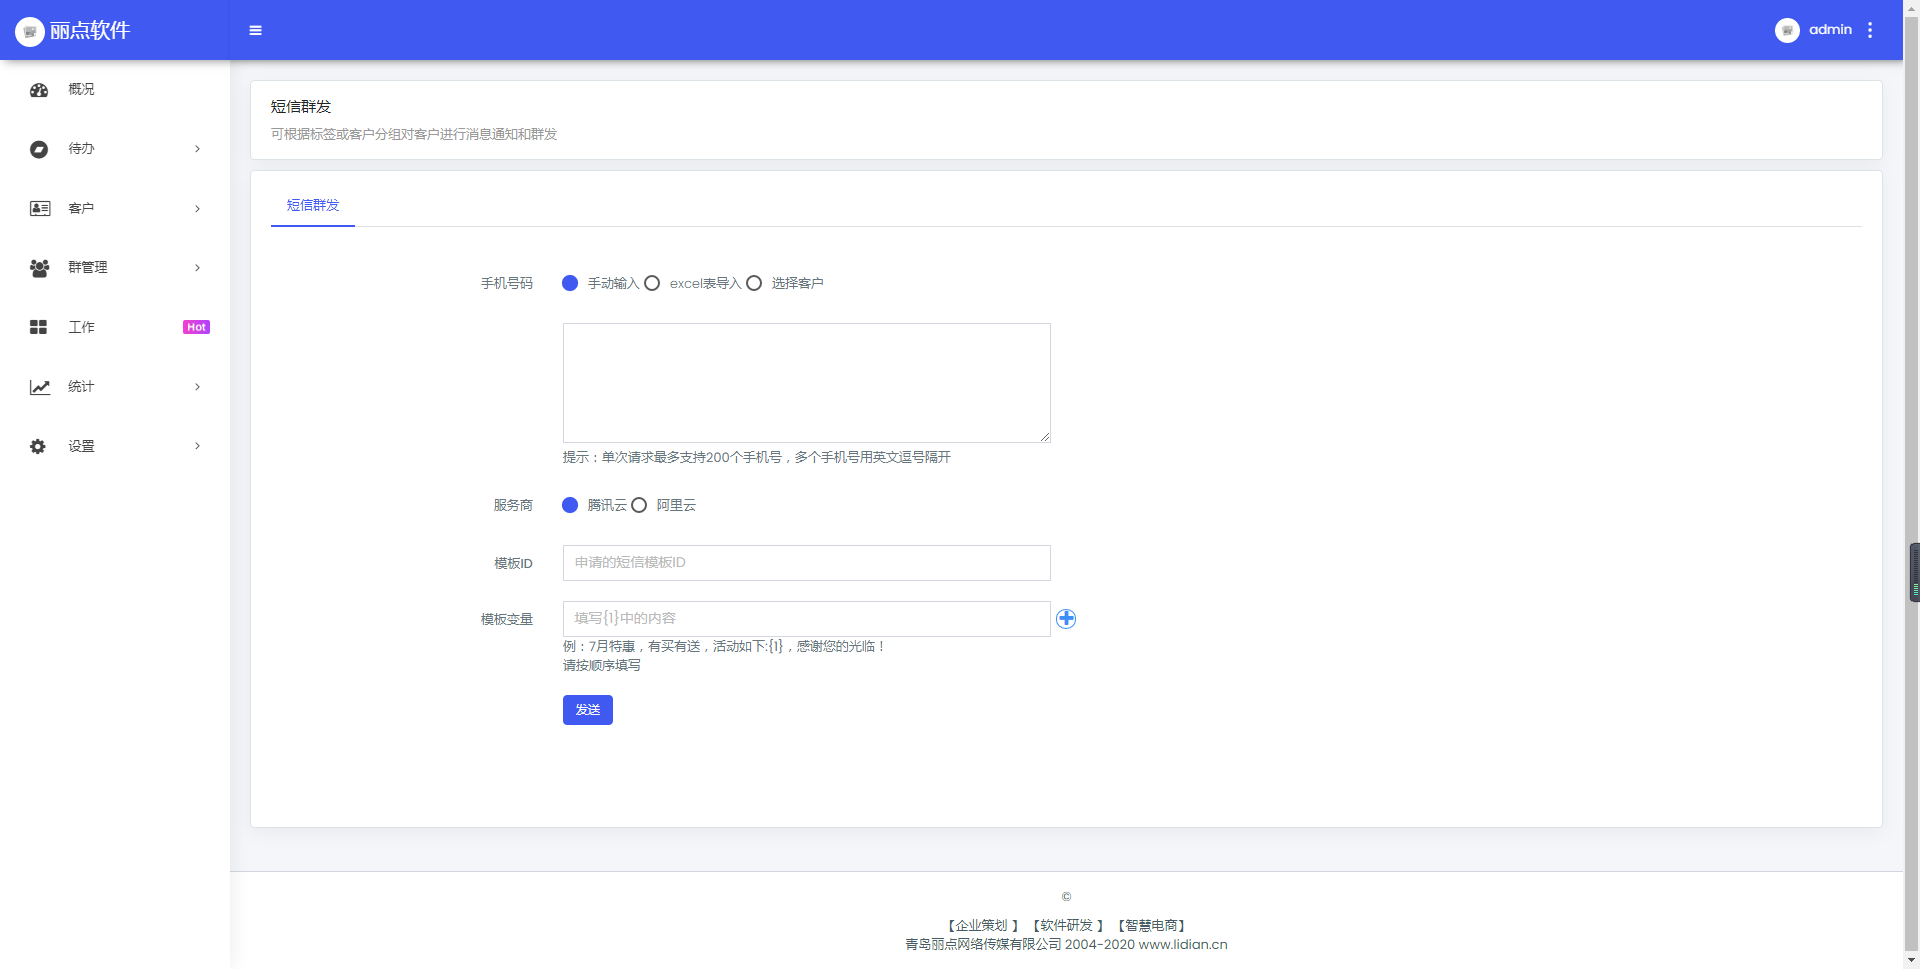1920x969 pixels.
Task: Click the 手机号码 field label
Action: [507, 284]
